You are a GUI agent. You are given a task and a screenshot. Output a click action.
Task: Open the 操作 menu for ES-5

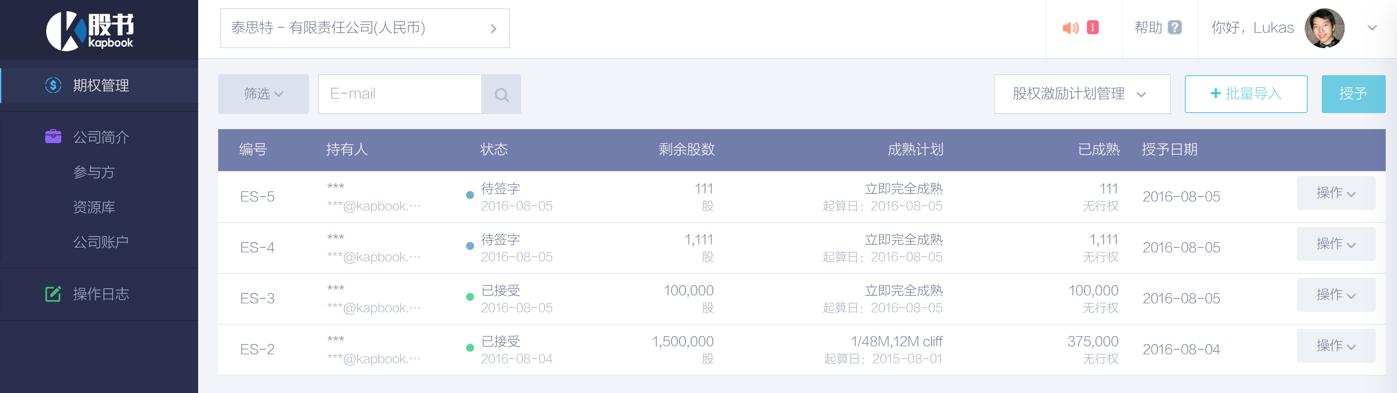[1336, 193]
